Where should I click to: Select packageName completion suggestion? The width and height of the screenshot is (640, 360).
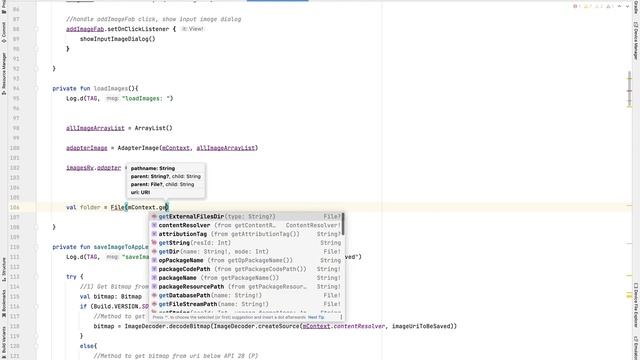(246, 278)
